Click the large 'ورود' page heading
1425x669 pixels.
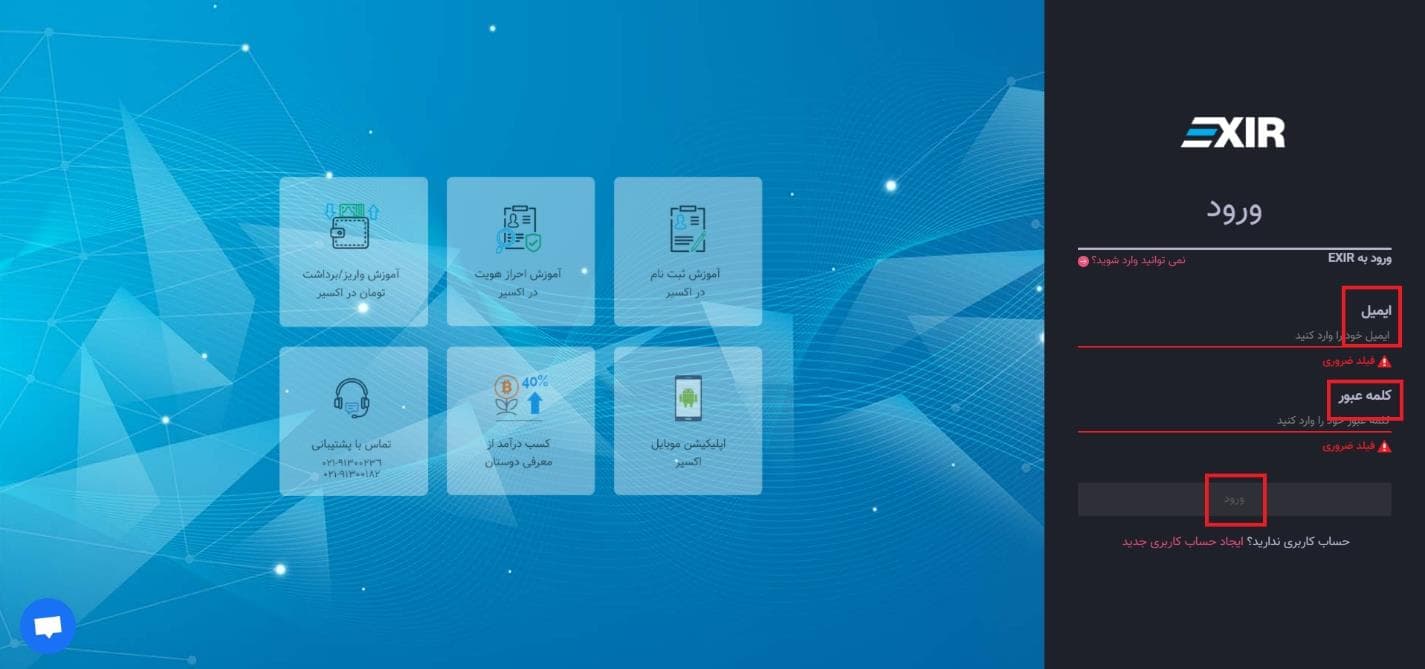tap(1234, 209)
